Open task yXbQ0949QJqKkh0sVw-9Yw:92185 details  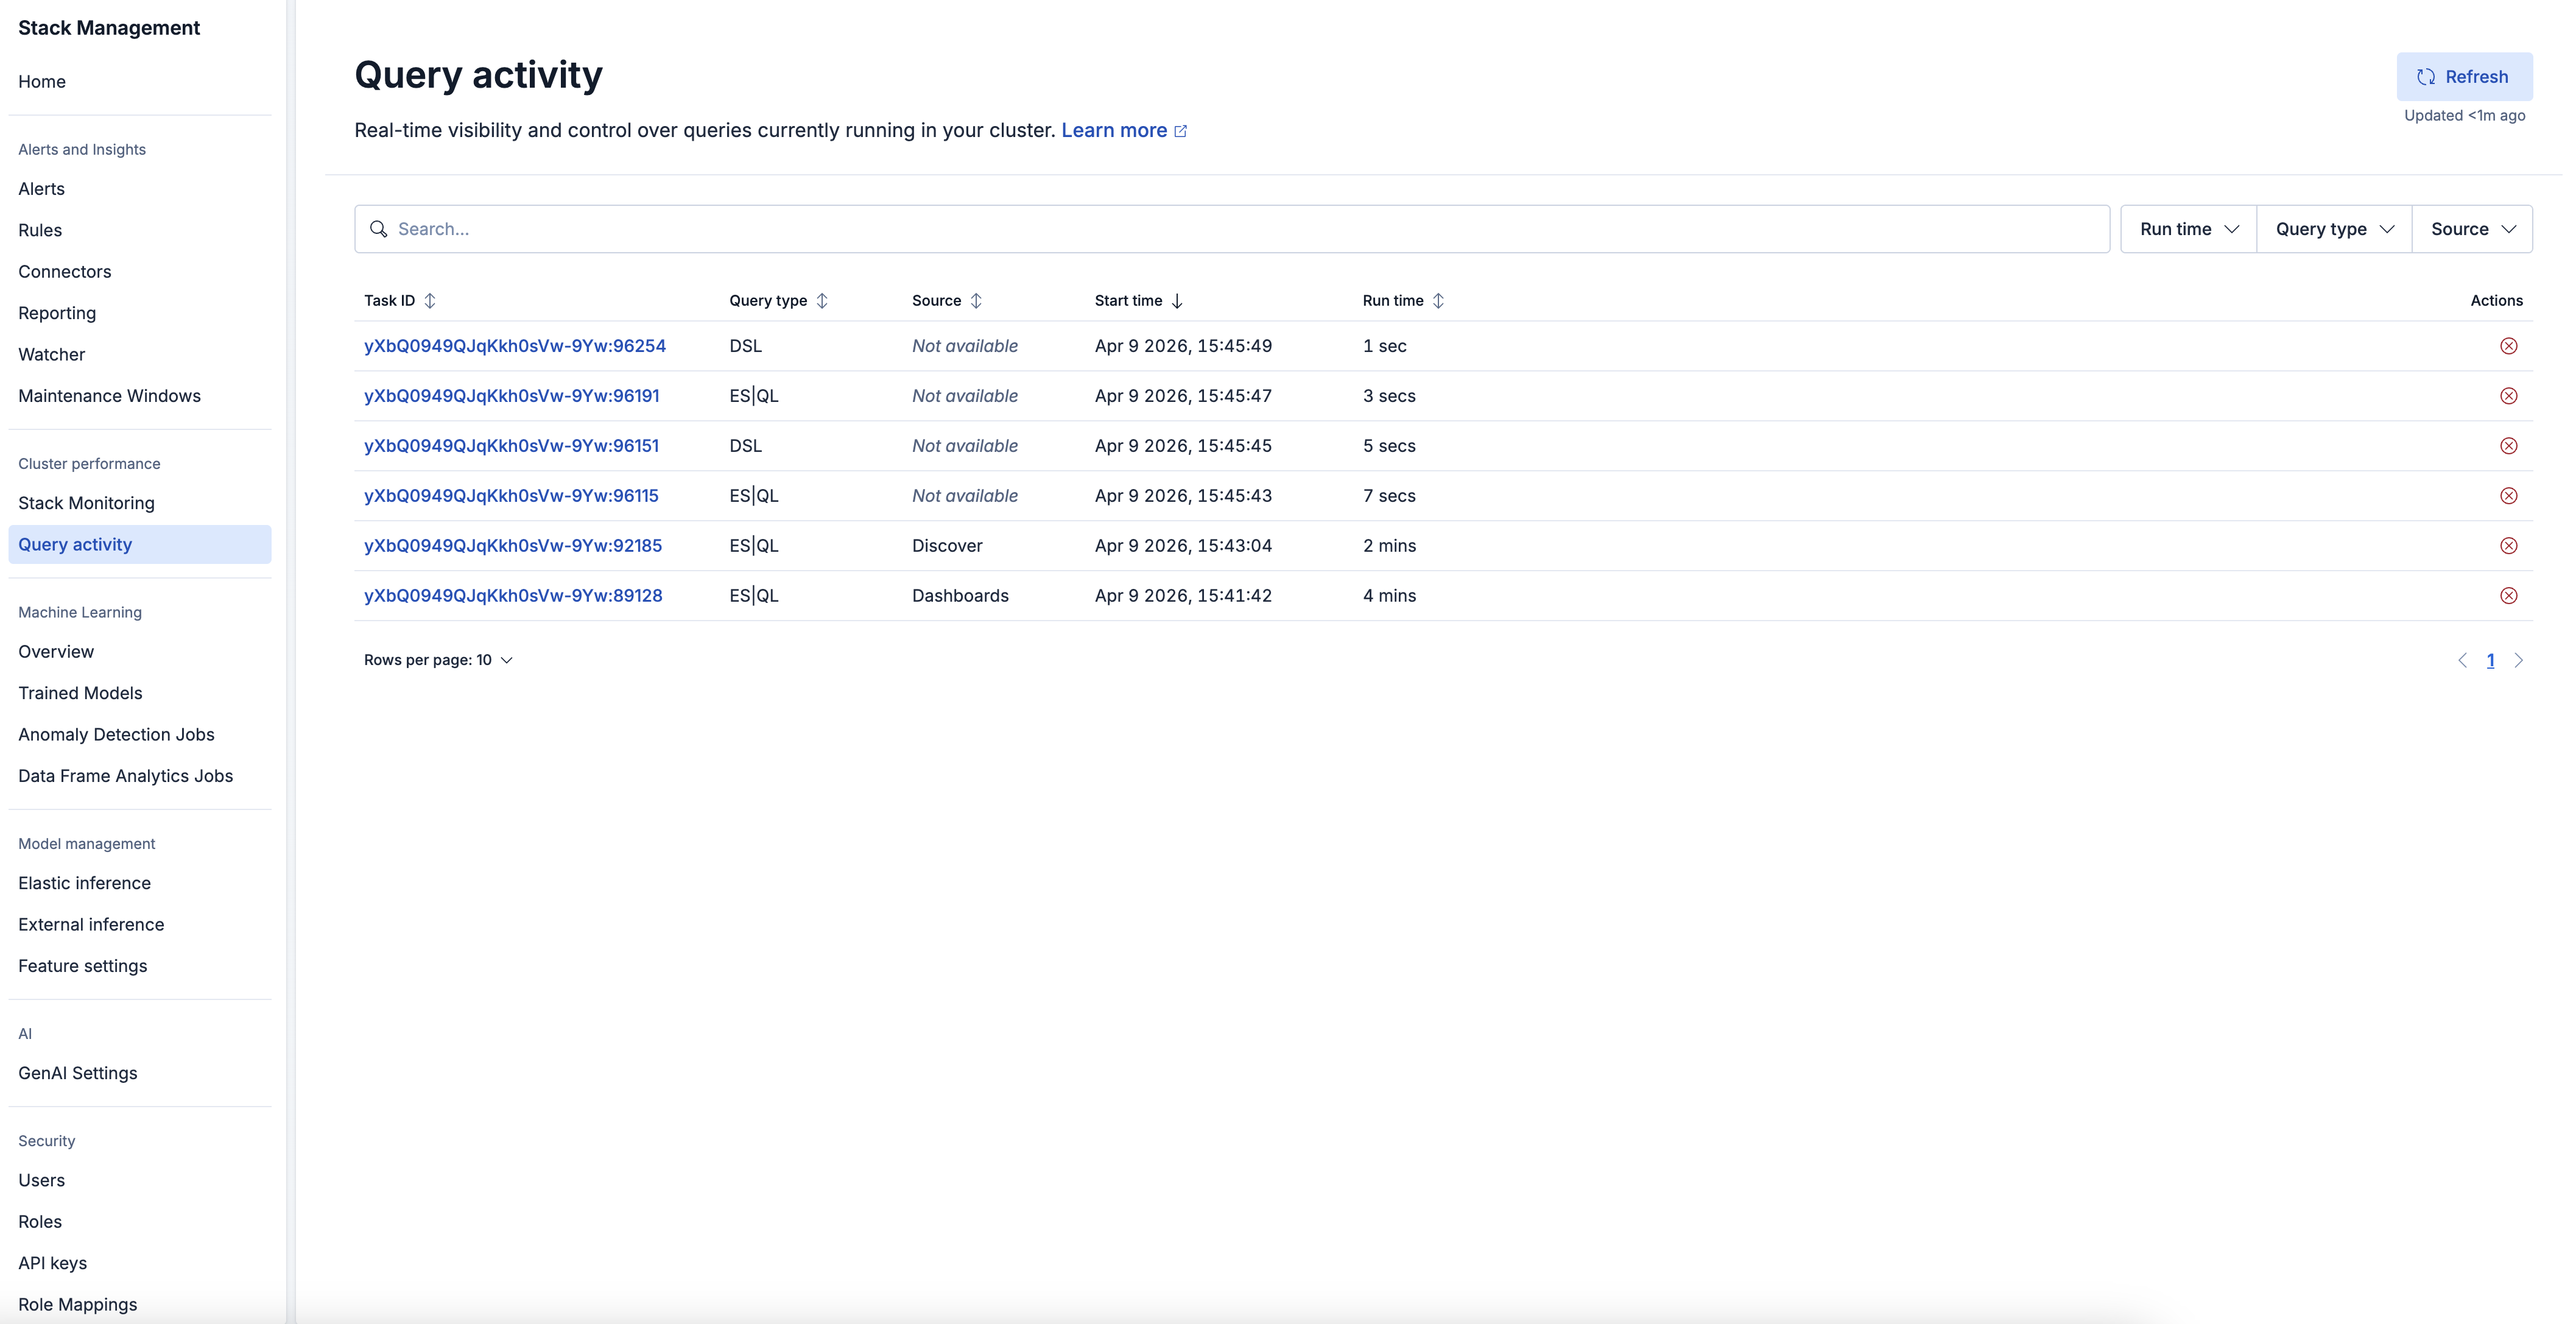pyautogui.click(x=513, y=545)
